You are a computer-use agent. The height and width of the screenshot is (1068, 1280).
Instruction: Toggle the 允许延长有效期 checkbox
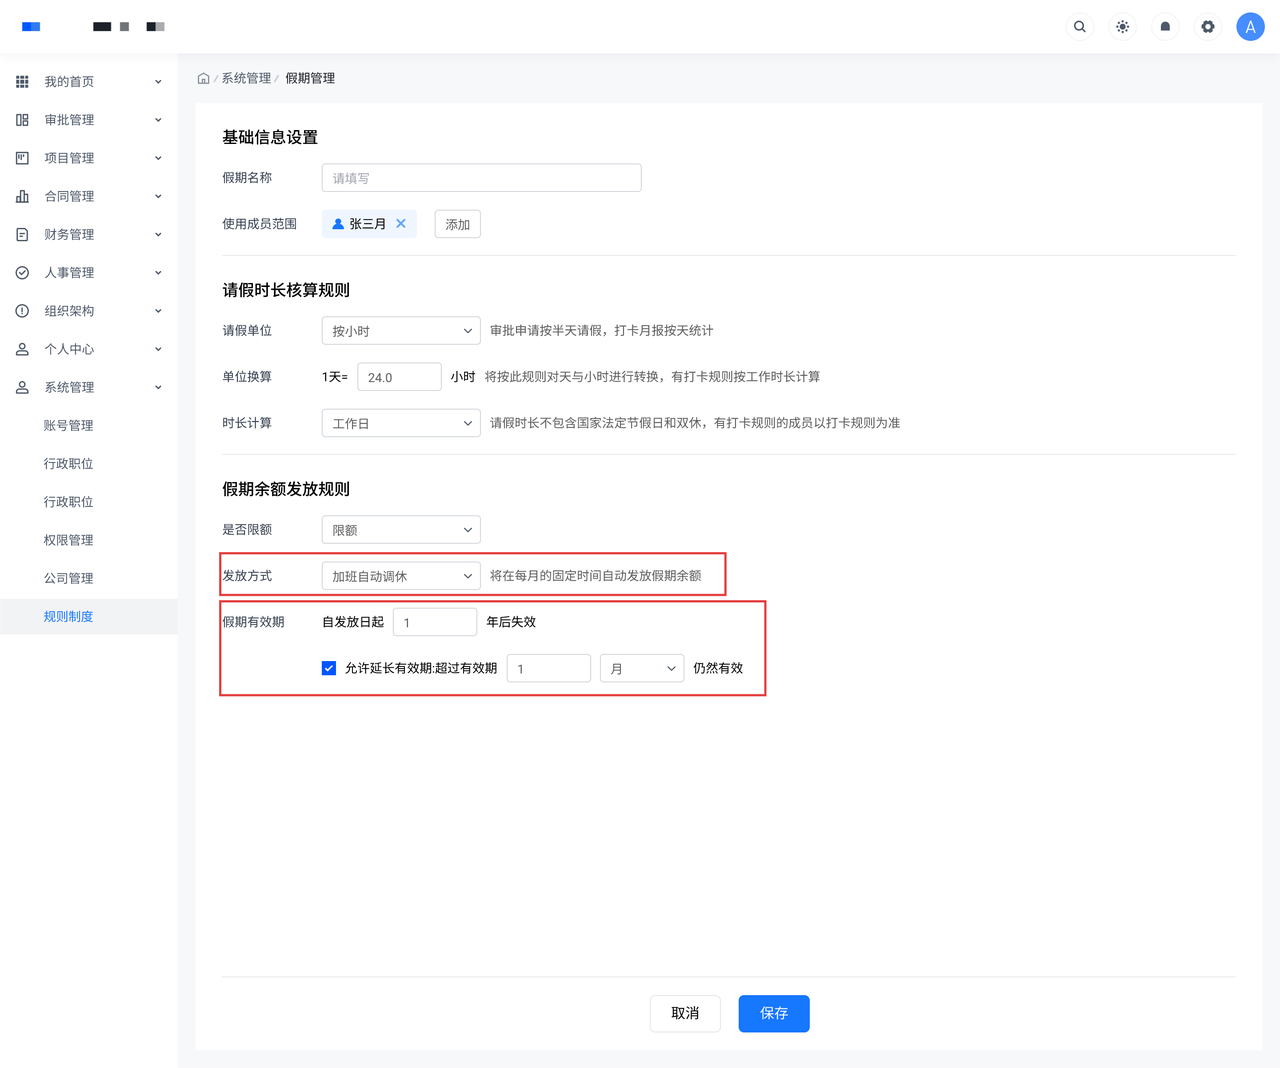329,668
